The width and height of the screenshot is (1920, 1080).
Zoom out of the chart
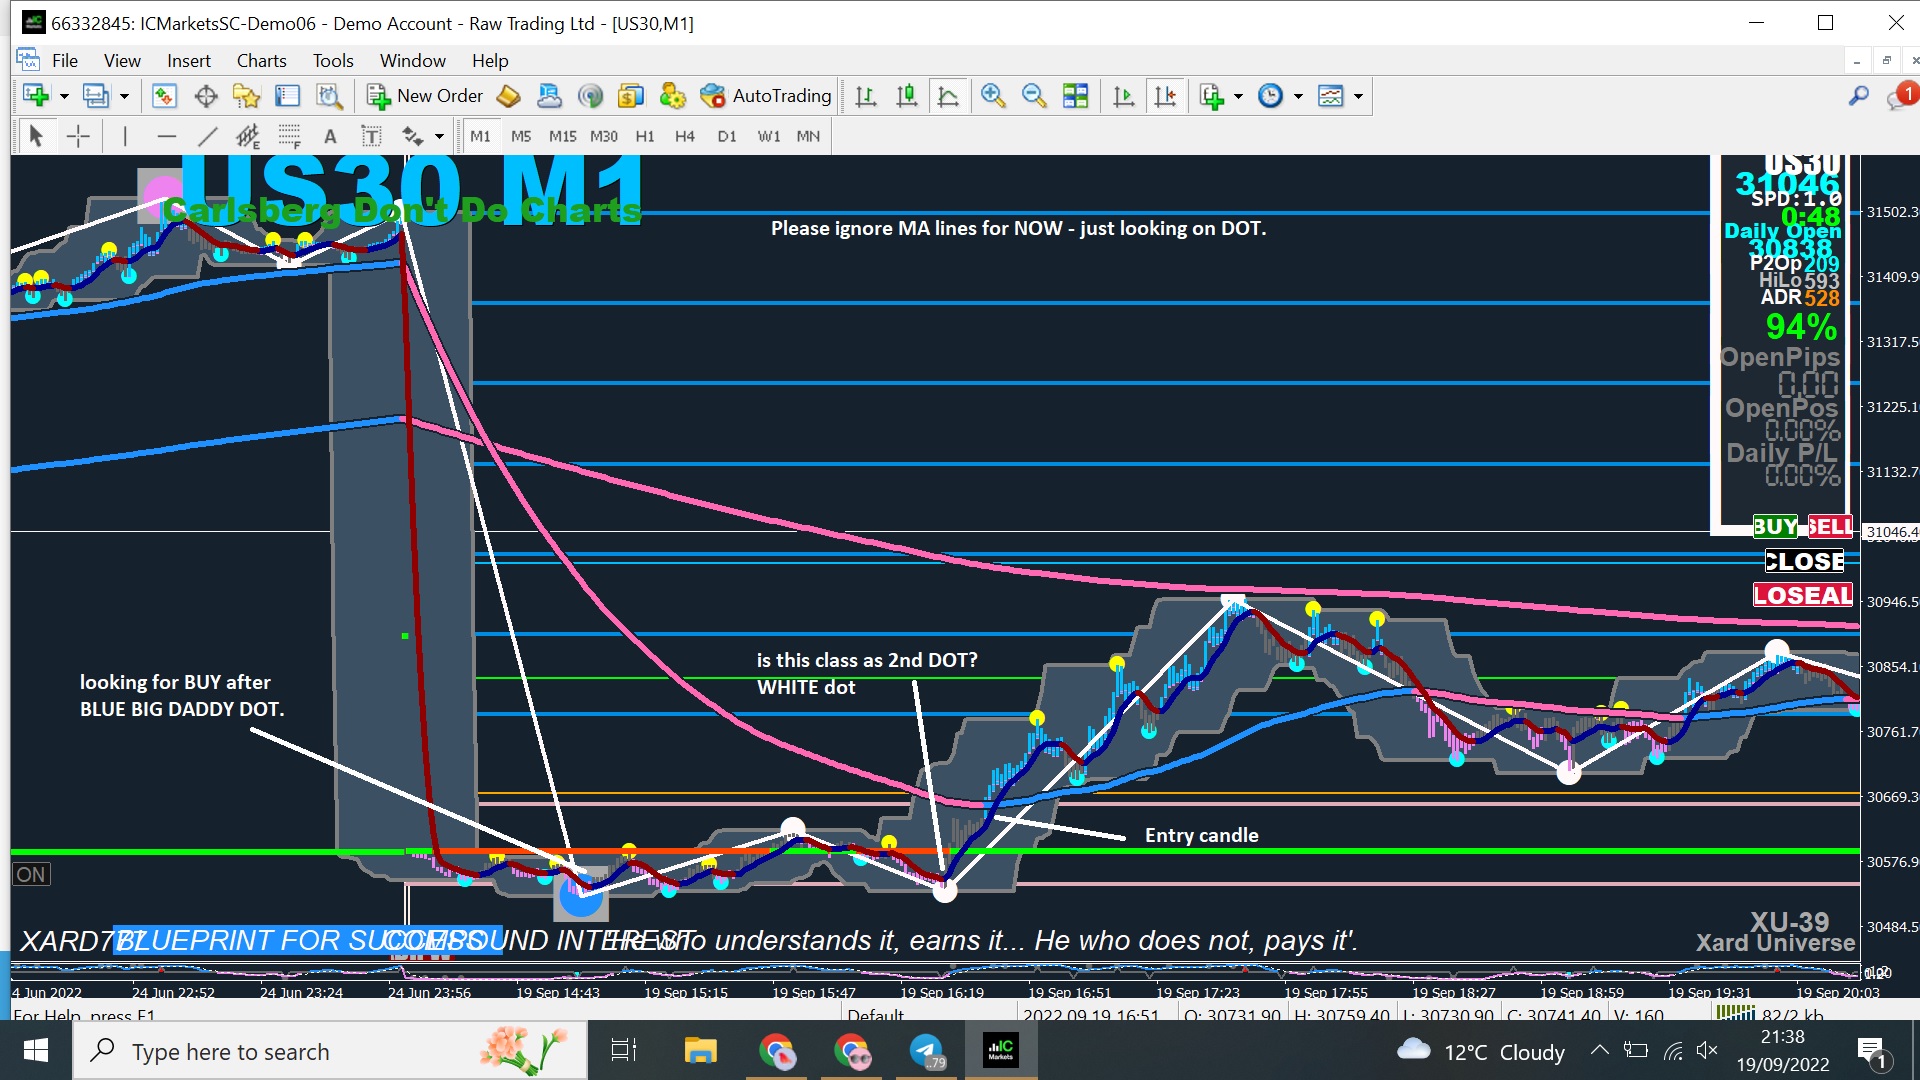coord(1033,96)
